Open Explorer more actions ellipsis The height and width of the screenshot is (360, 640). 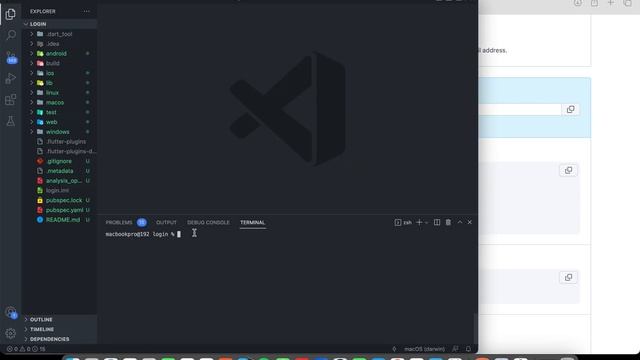click(87, 11)
